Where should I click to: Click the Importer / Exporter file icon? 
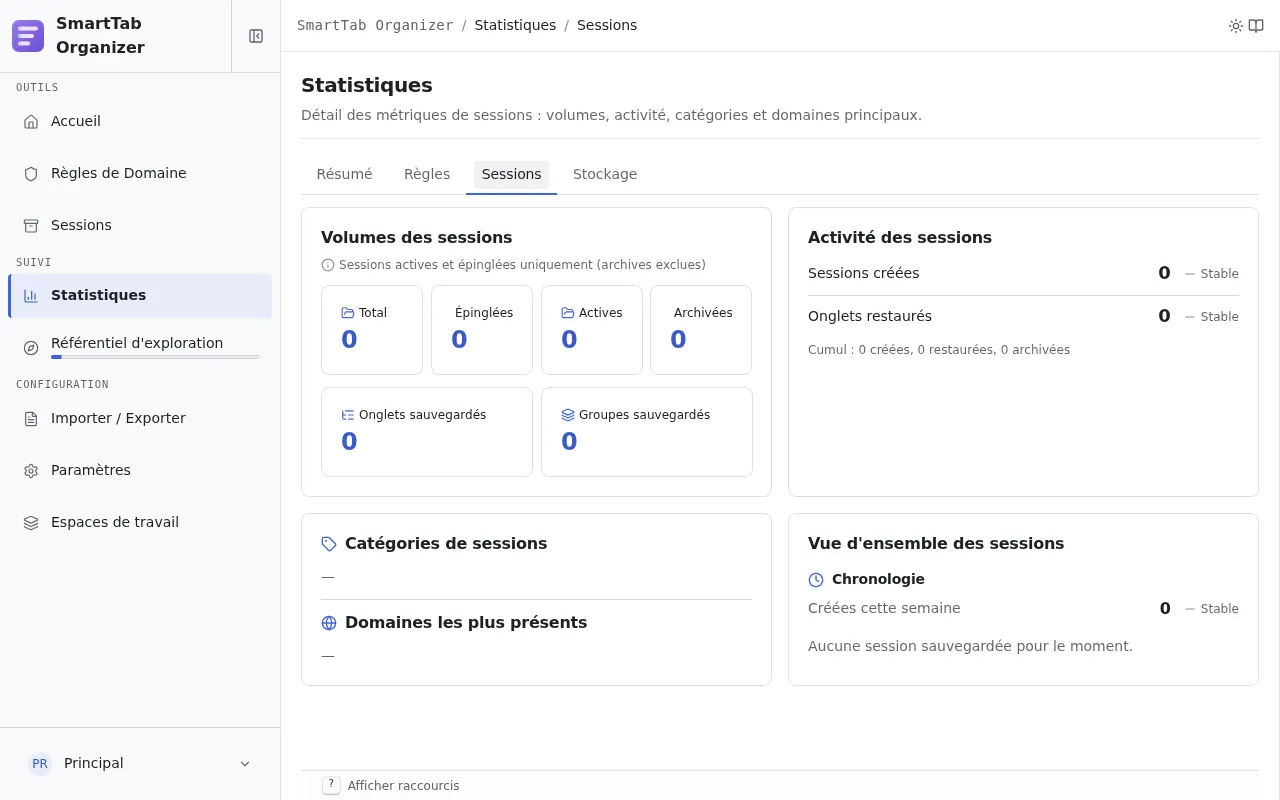(31, 418)
